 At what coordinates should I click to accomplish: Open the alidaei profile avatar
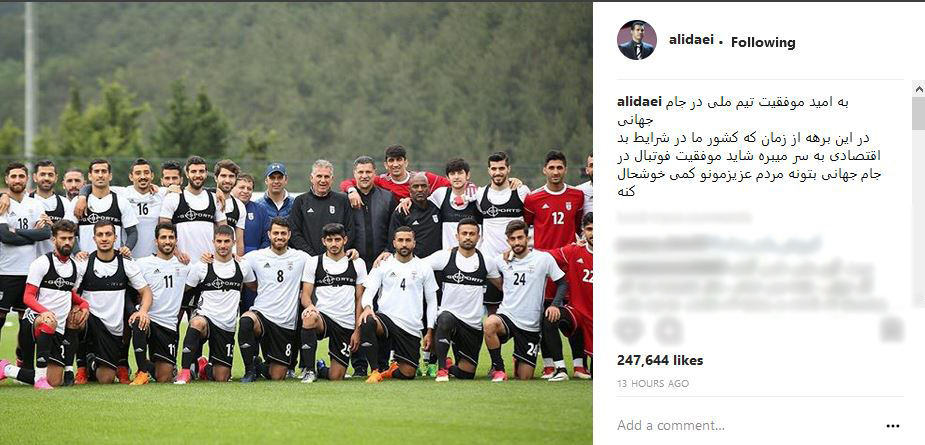pyautogui.click(x=637, y=40)
